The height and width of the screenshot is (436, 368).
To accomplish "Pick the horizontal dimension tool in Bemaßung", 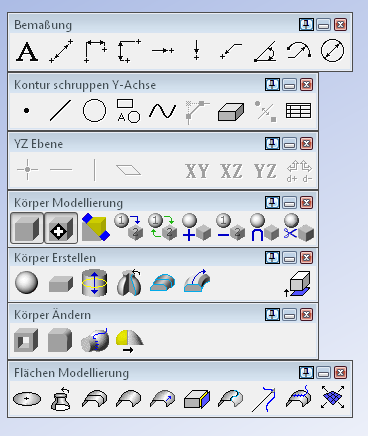I will pos(95,51).
